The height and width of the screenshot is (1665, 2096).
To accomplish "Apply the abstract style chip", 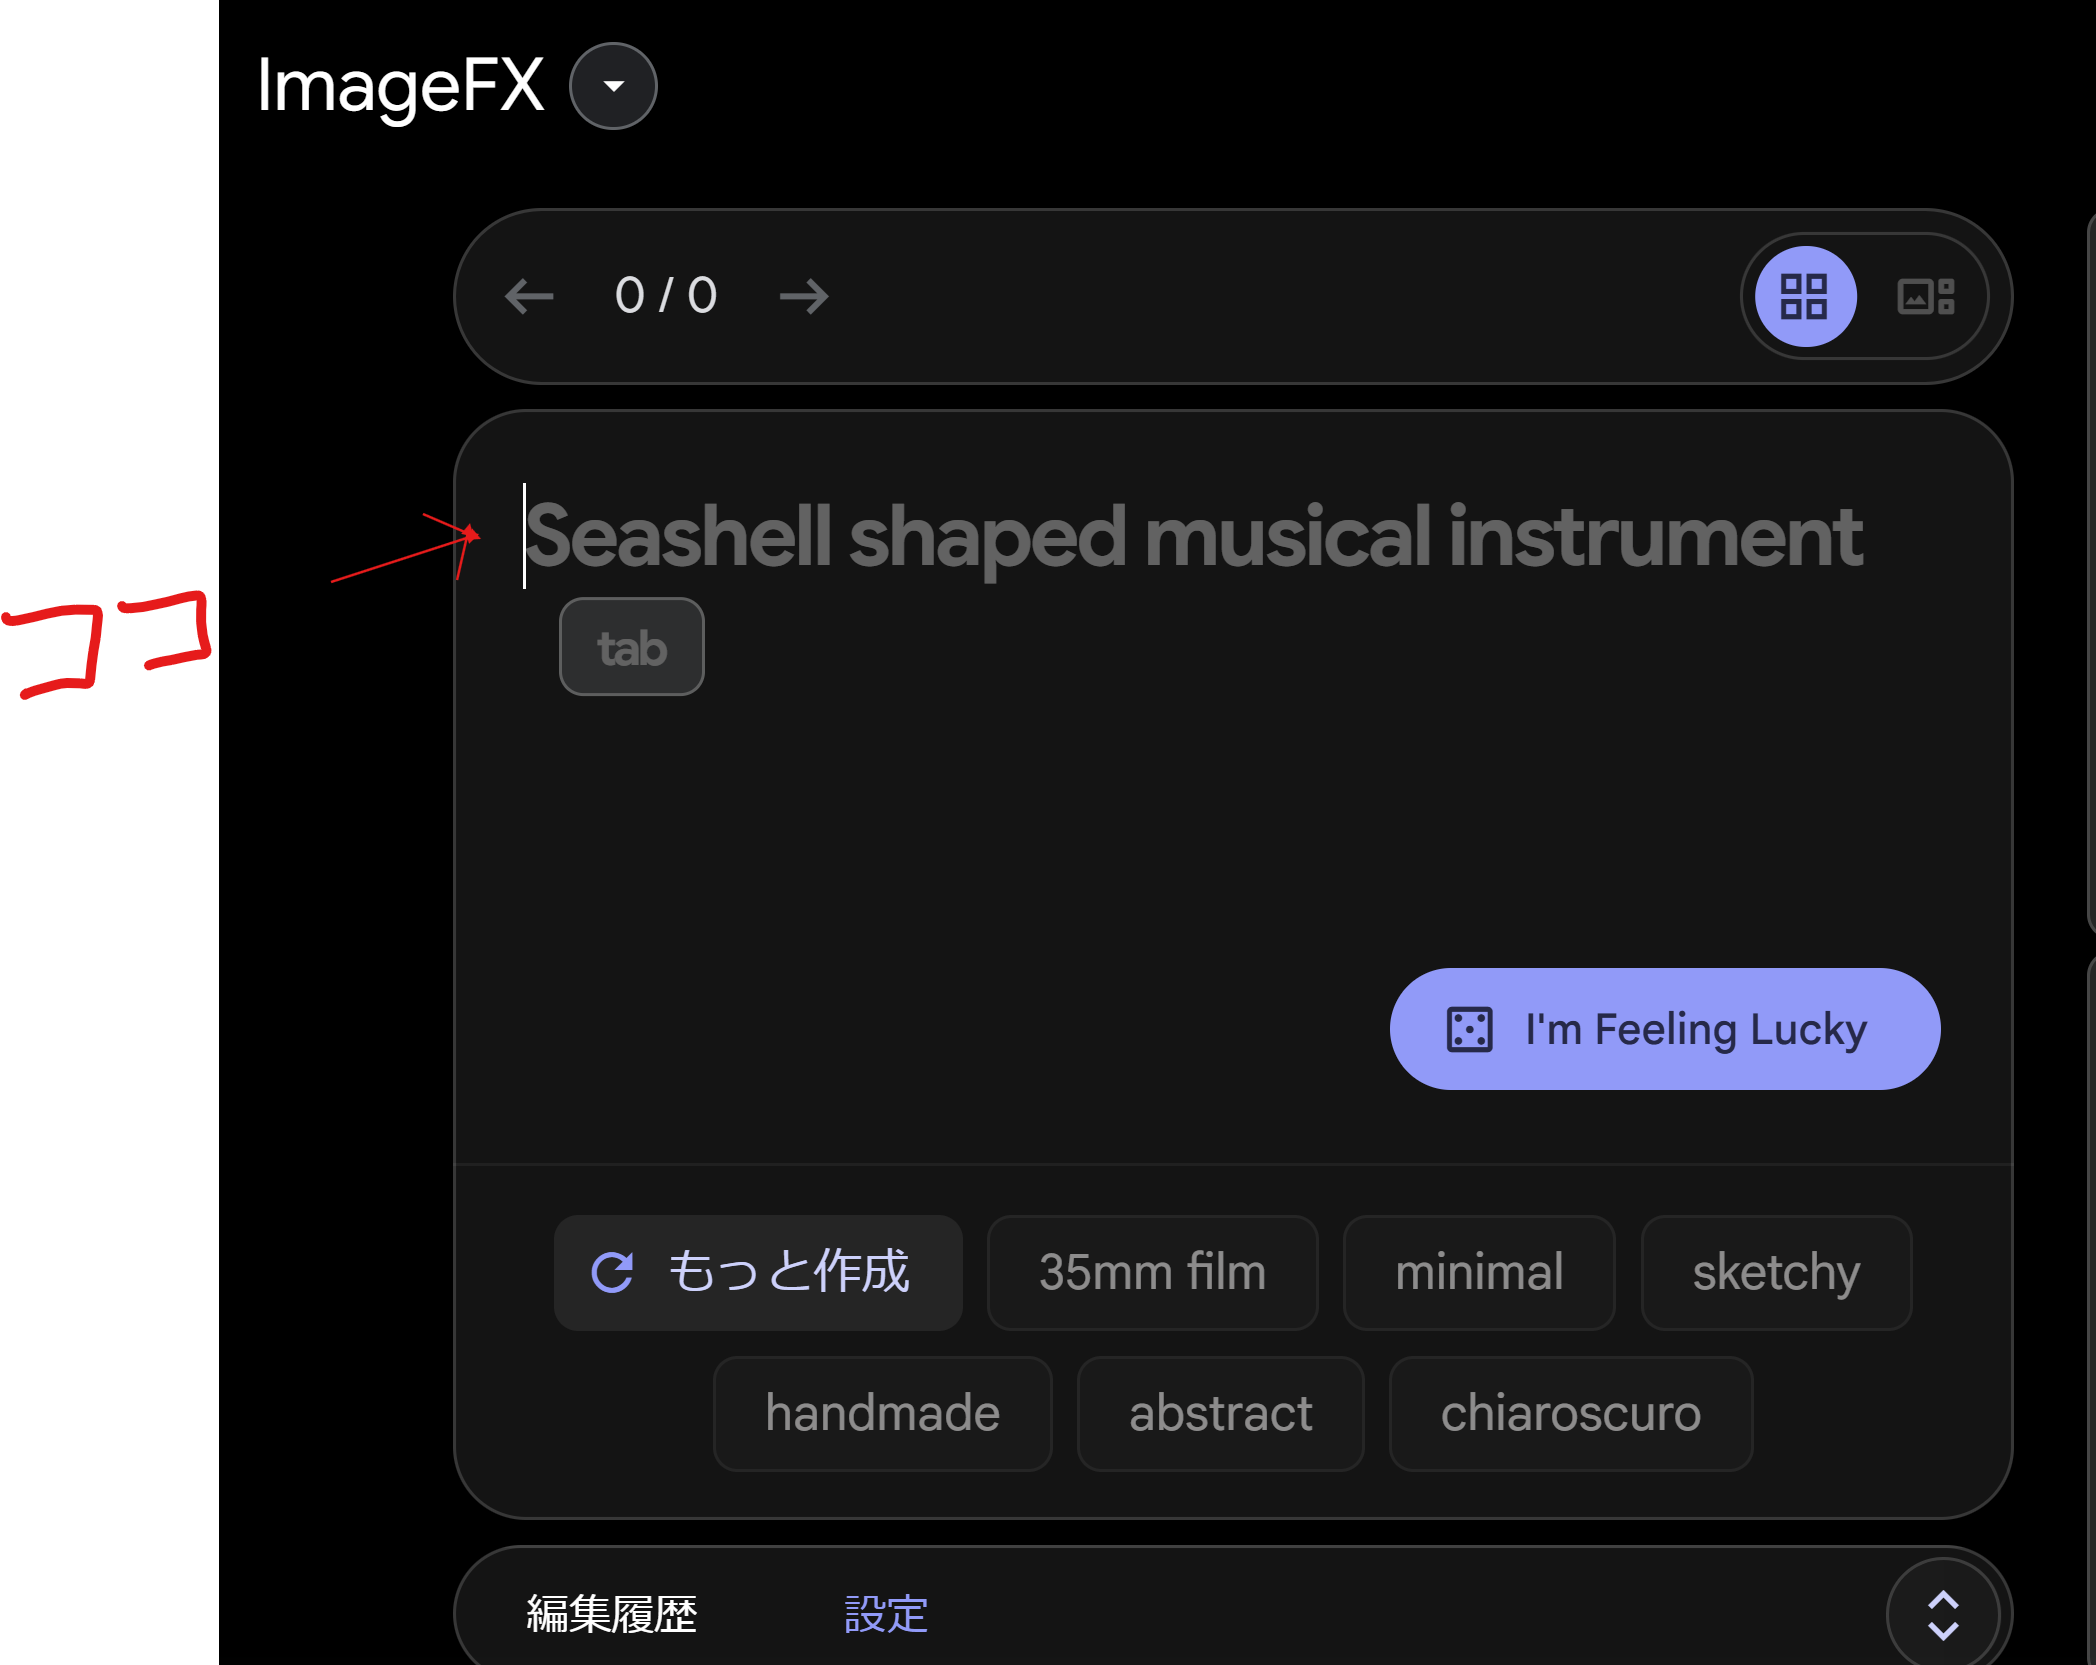I will tap(1220, 1413).
